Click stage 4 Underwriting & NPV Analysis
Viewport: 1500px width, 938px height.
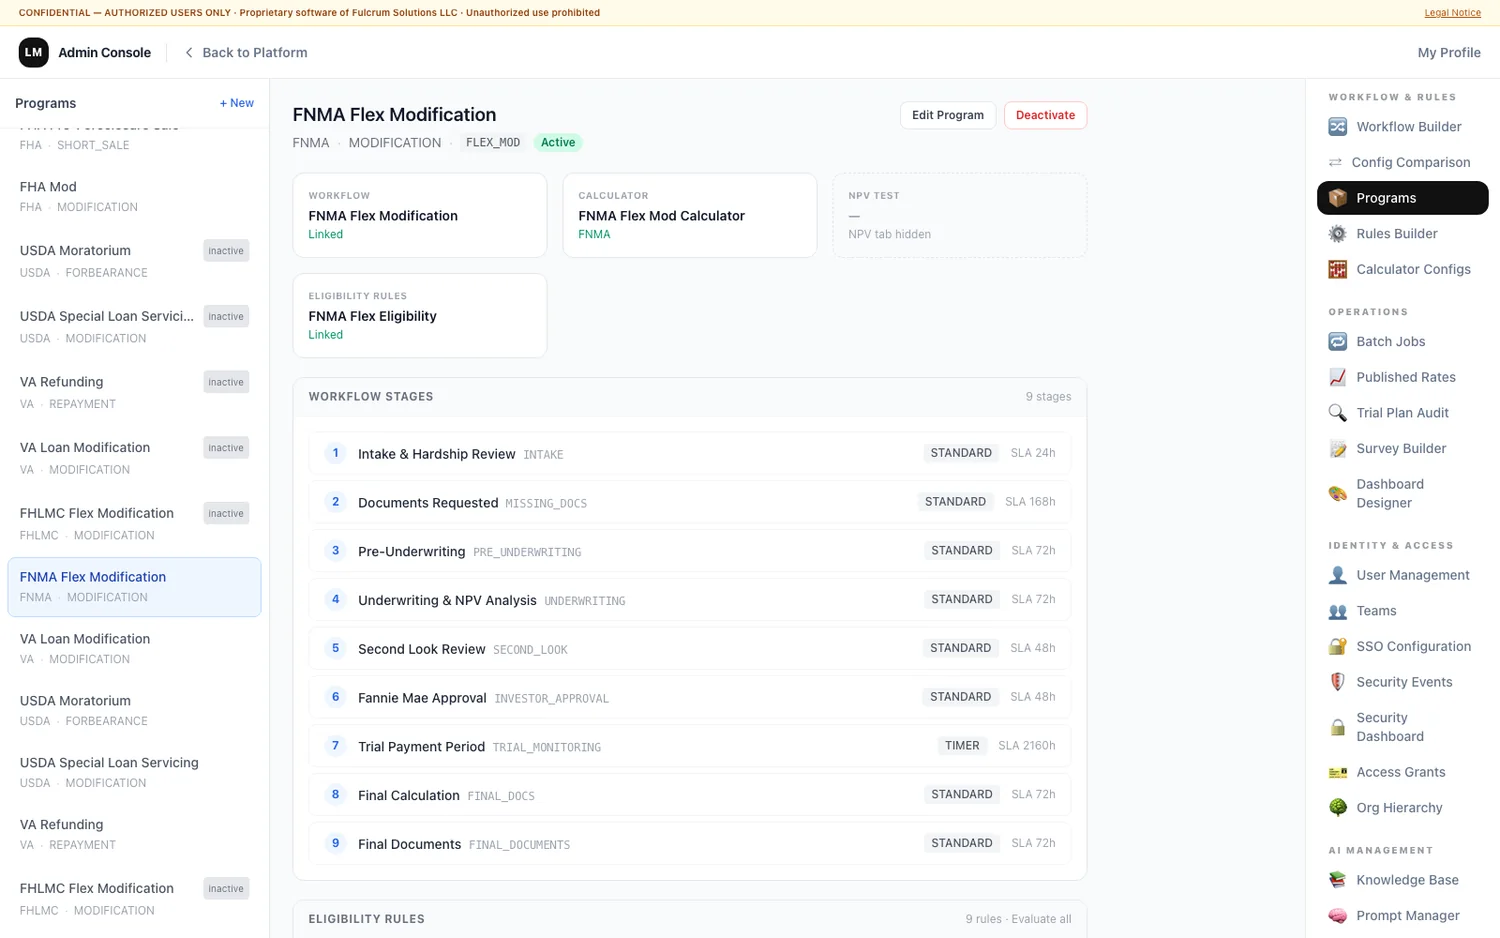(x=690, y=600)
